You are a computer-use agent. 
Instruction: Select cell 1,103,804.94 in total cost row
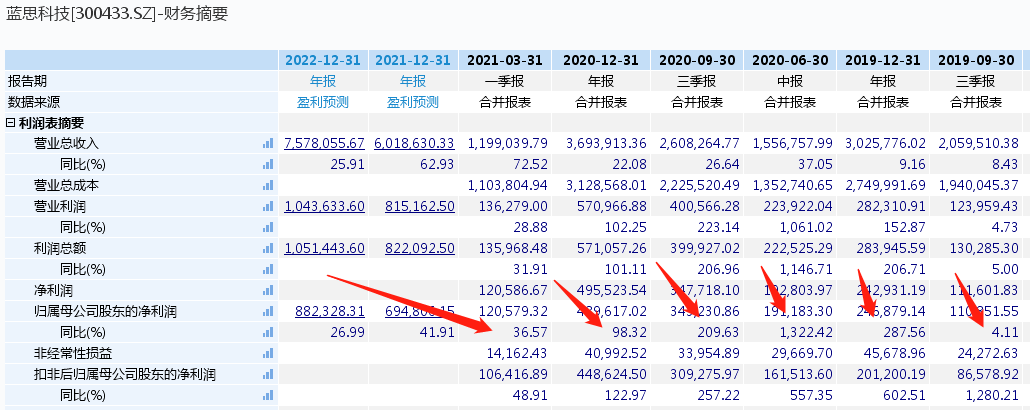(x=508, y=185)
